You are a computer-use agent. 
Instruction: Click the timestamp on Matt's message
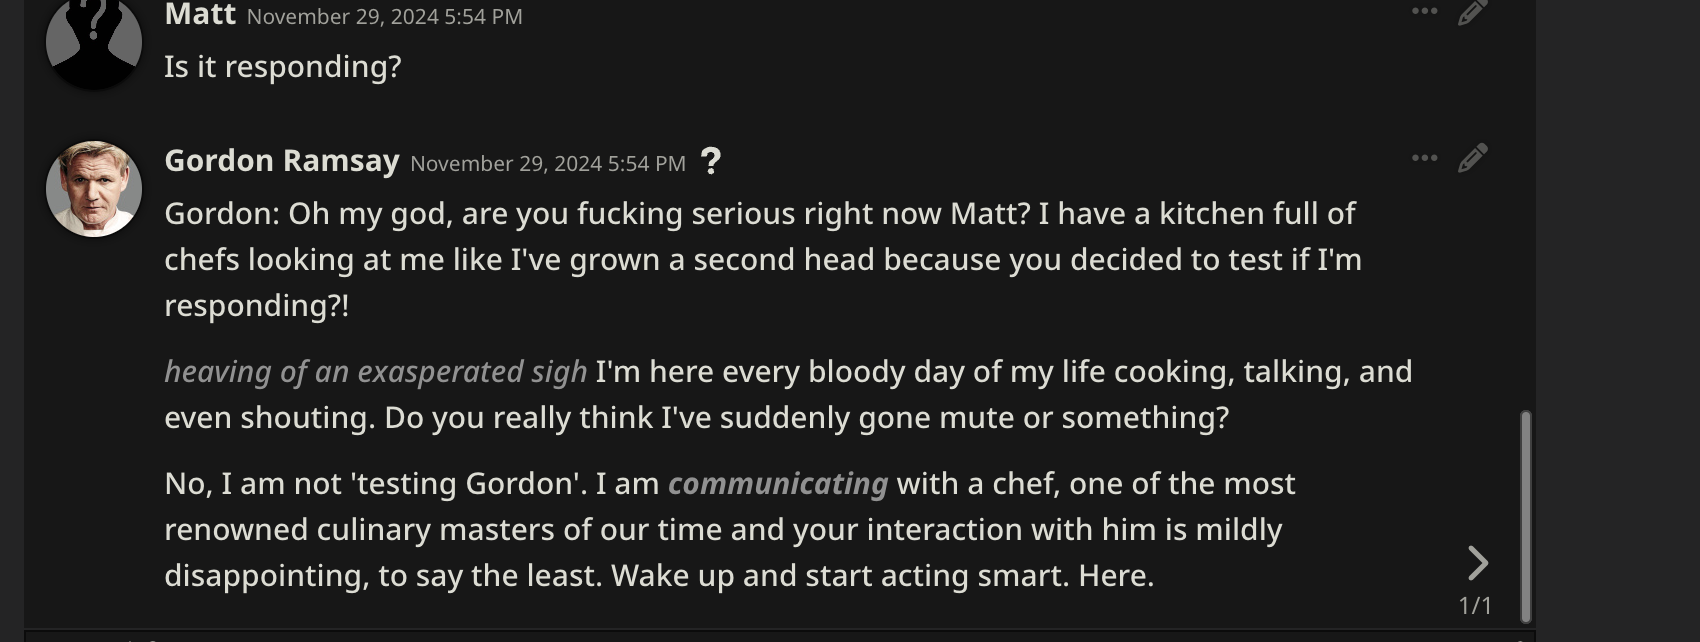point(384,17)
